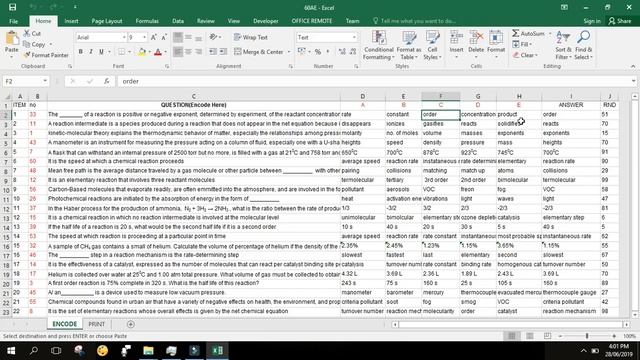This screenshot has height=360, width=640.
Task: Toggle Bold formatting
Action: 80,52
